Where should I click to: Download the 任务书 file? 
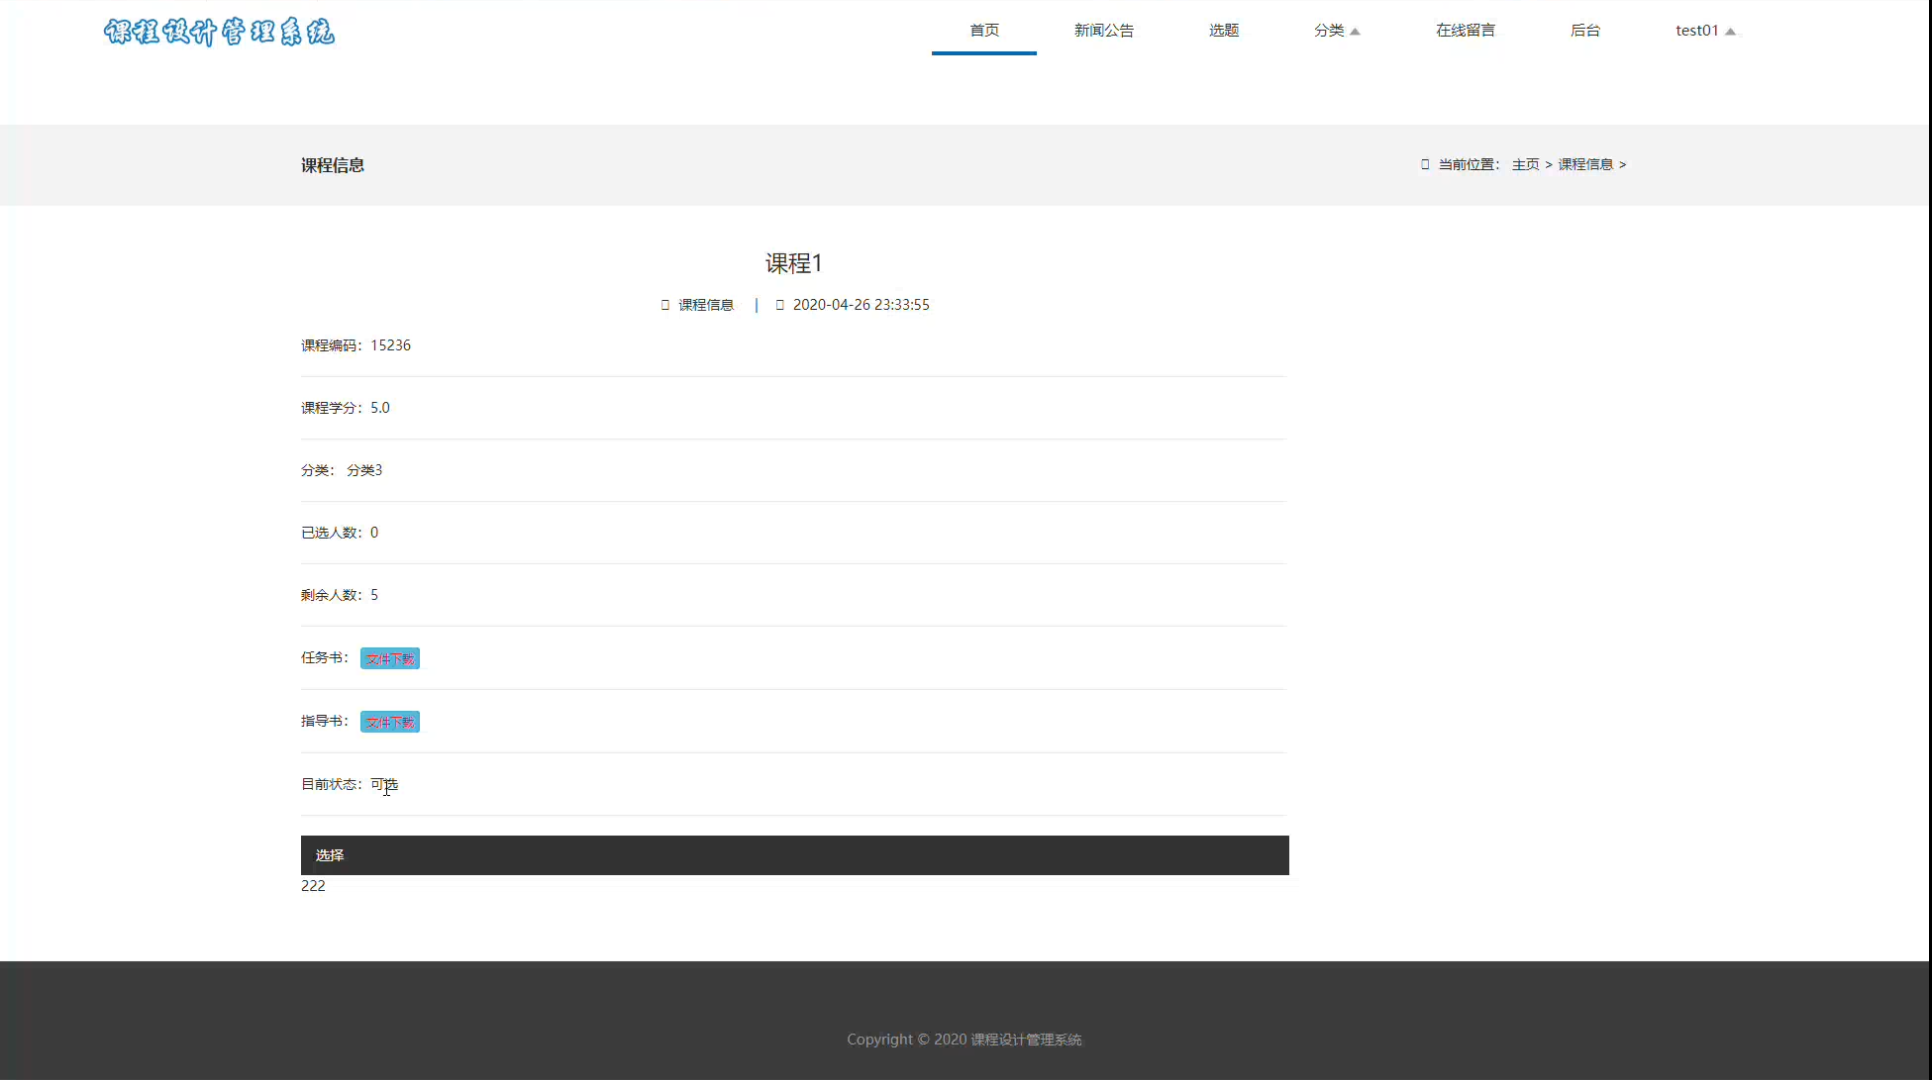(x=390, y=659)
